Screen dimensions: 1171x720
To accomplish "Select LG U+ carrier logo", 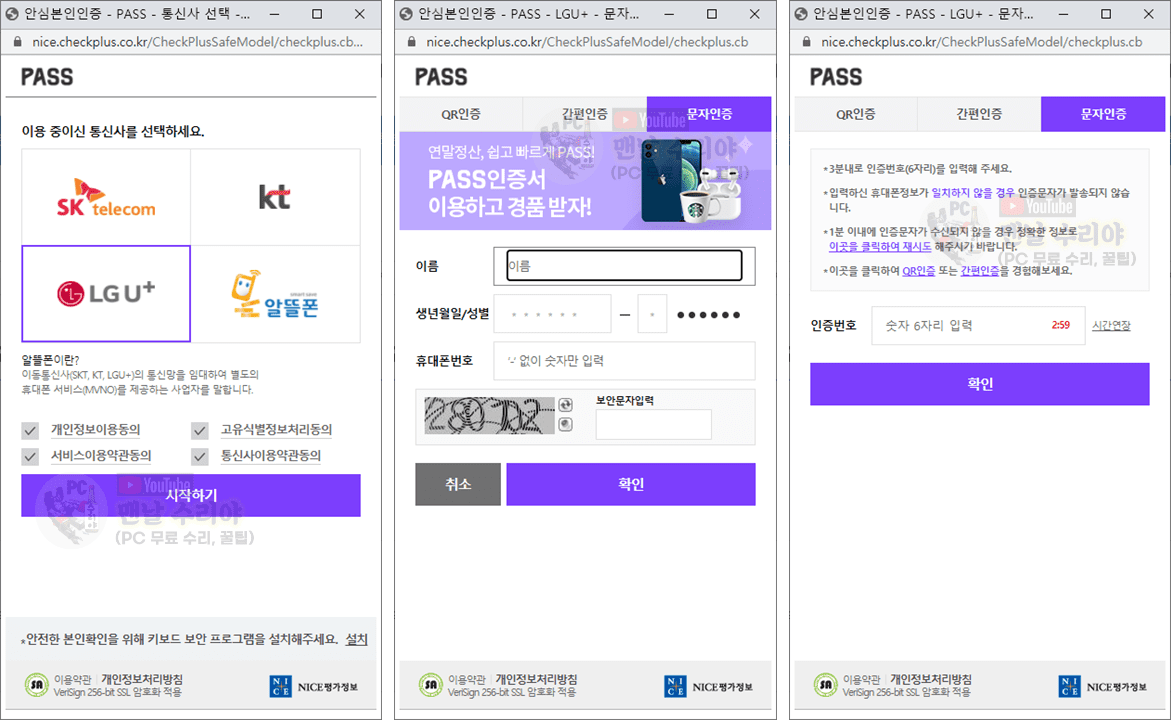I will coord(106,294).
